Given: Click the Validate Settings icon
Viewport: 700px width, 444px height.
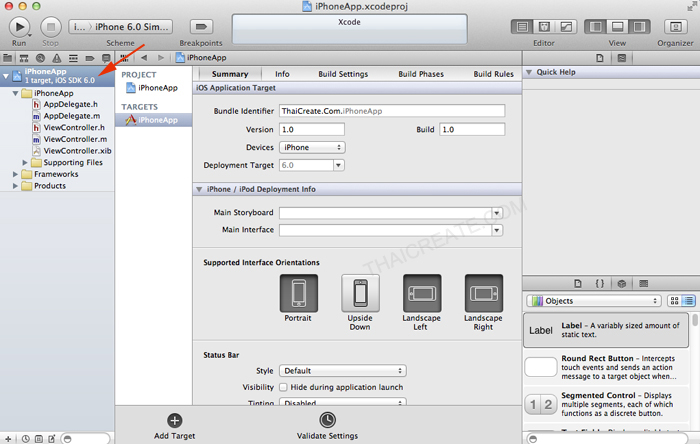Looking at the screenshot, I should pyautogui.click(x=327, y=421).
